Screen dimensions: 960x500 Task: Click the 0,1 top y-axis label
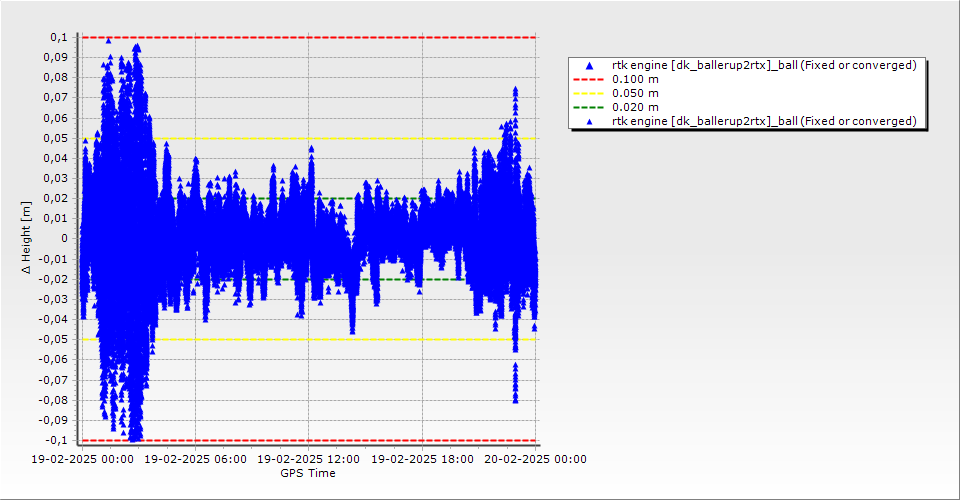[59, 37]
